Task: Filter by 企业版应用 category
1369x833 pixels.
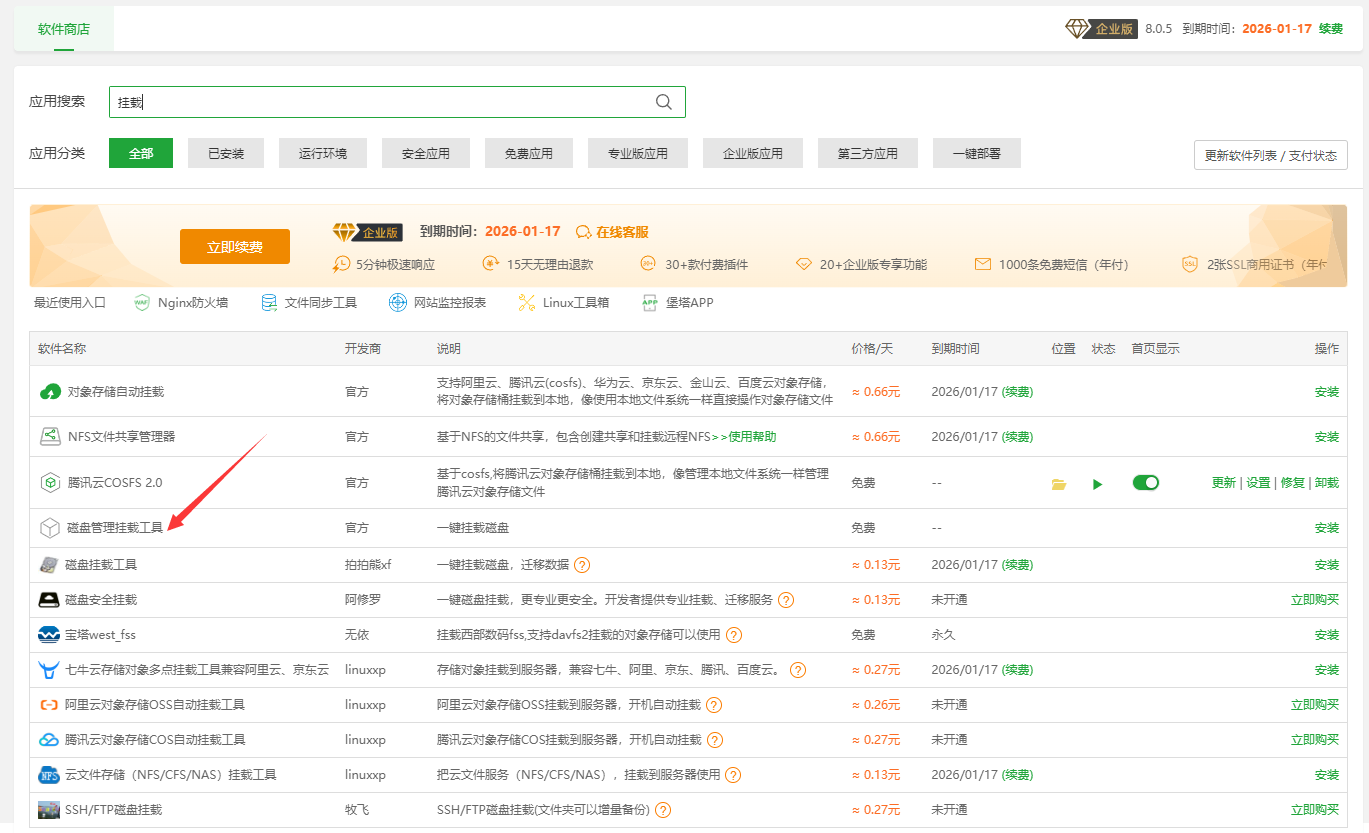Action: pos(753,153)
